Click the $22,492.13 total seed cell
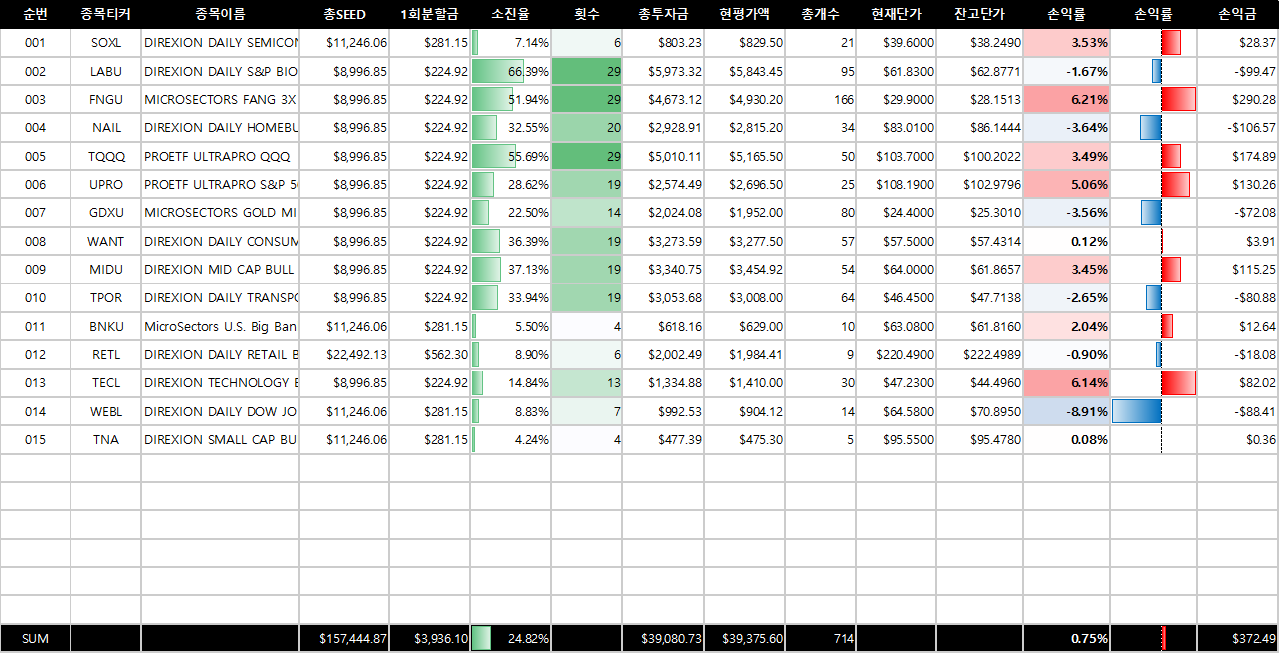 344,354
